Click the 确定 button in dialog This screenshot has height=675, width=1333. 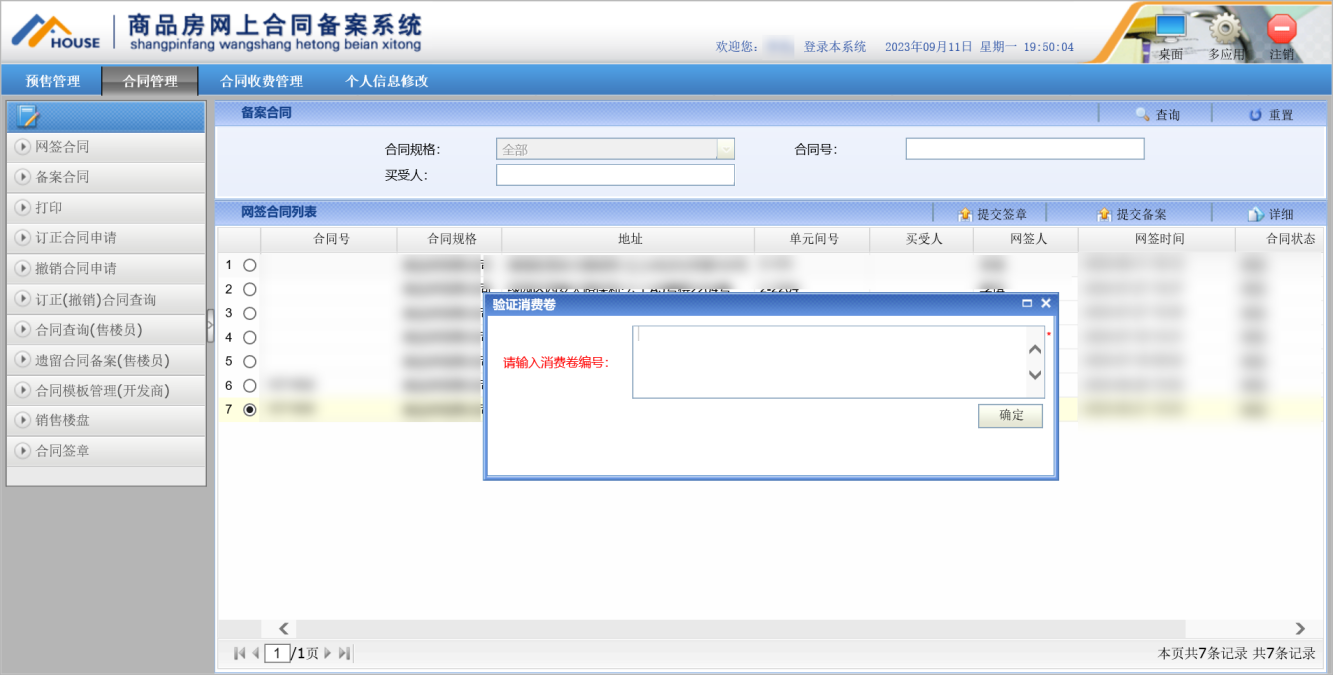point(1010,415)
